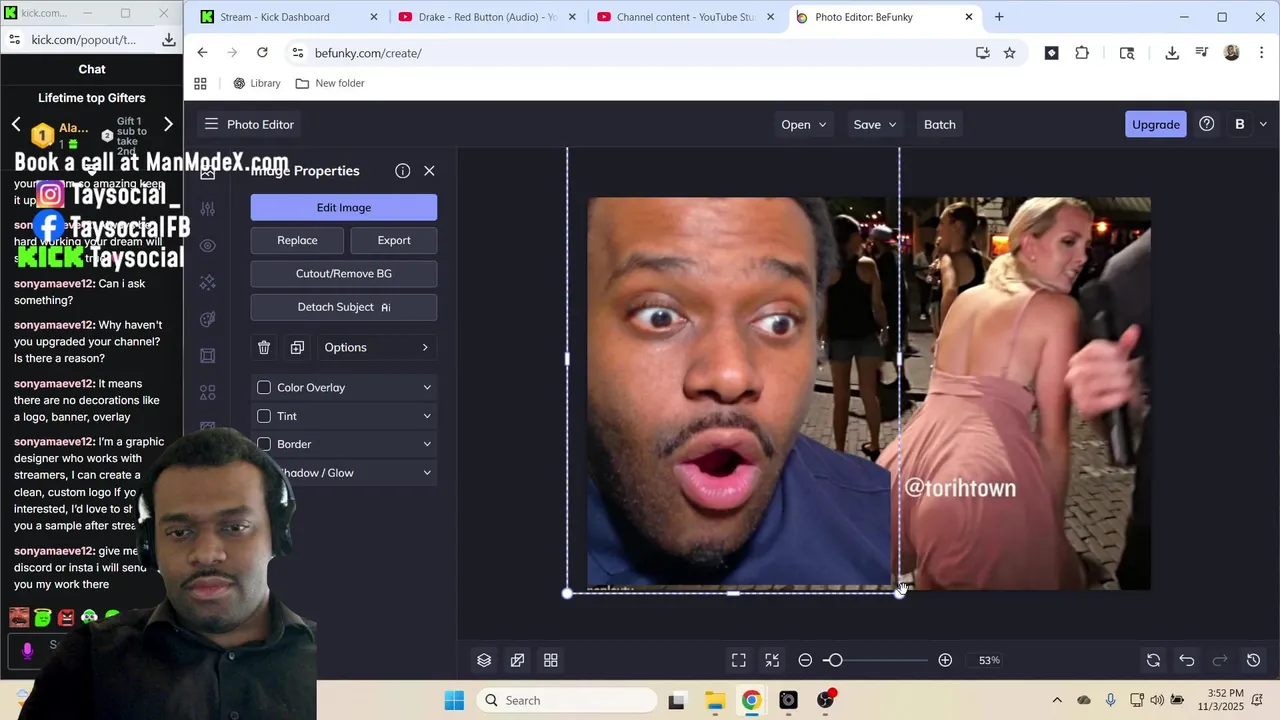Expand the Color Overlay section chevron
This screenshot has height=720, width=1280.
click(x=427, y=387)
